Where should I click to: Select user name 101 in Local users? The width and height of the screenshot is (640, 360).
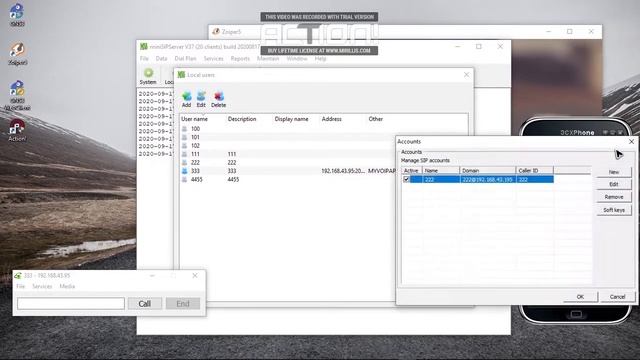[196, 137]
